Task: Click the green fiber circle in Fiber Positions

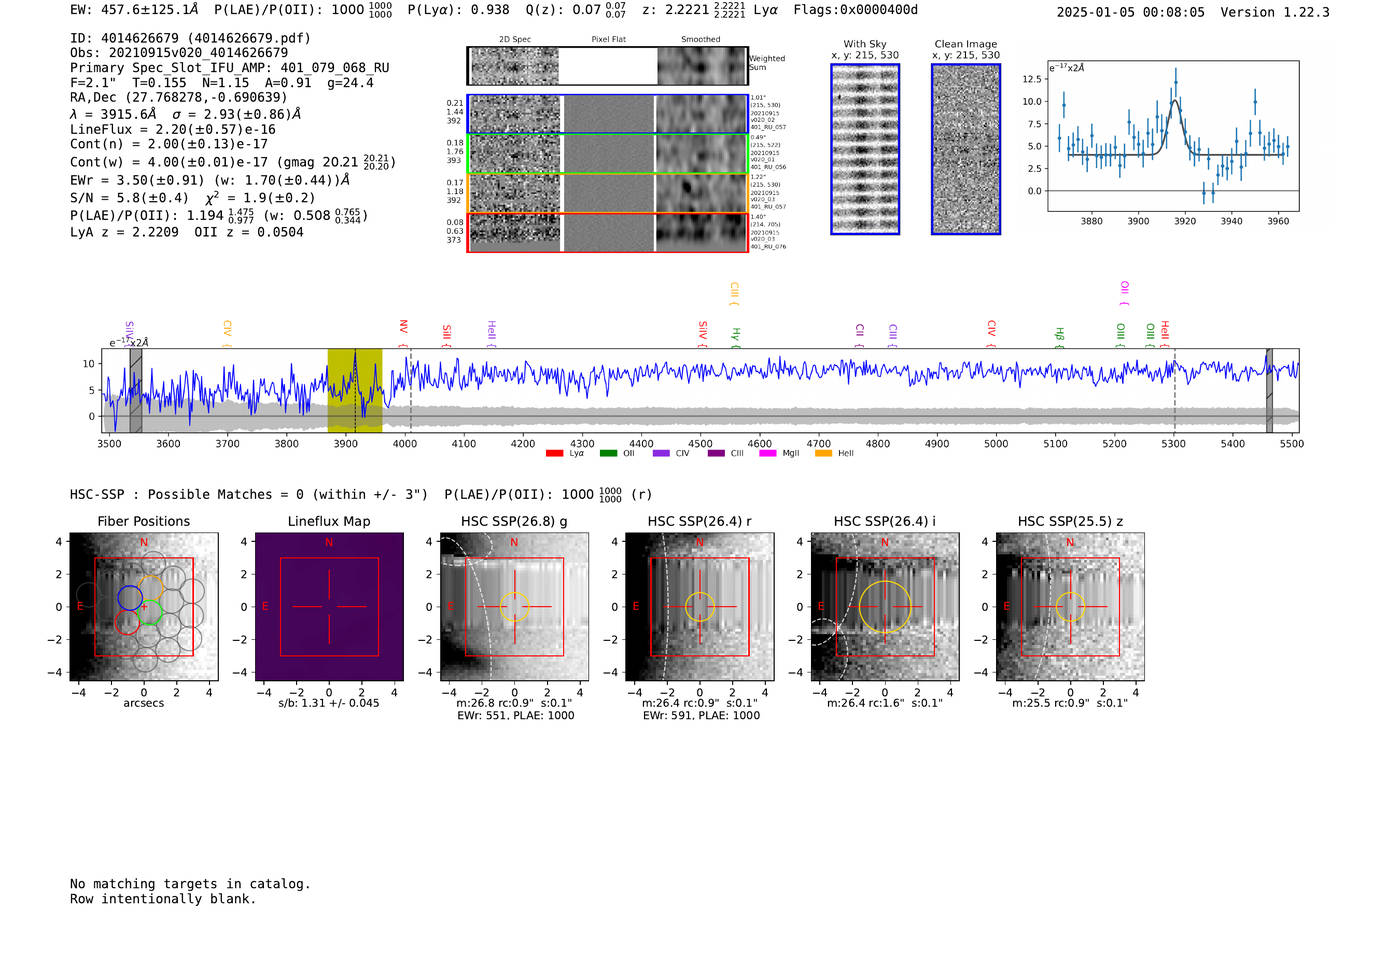Action: pos(149,613)
